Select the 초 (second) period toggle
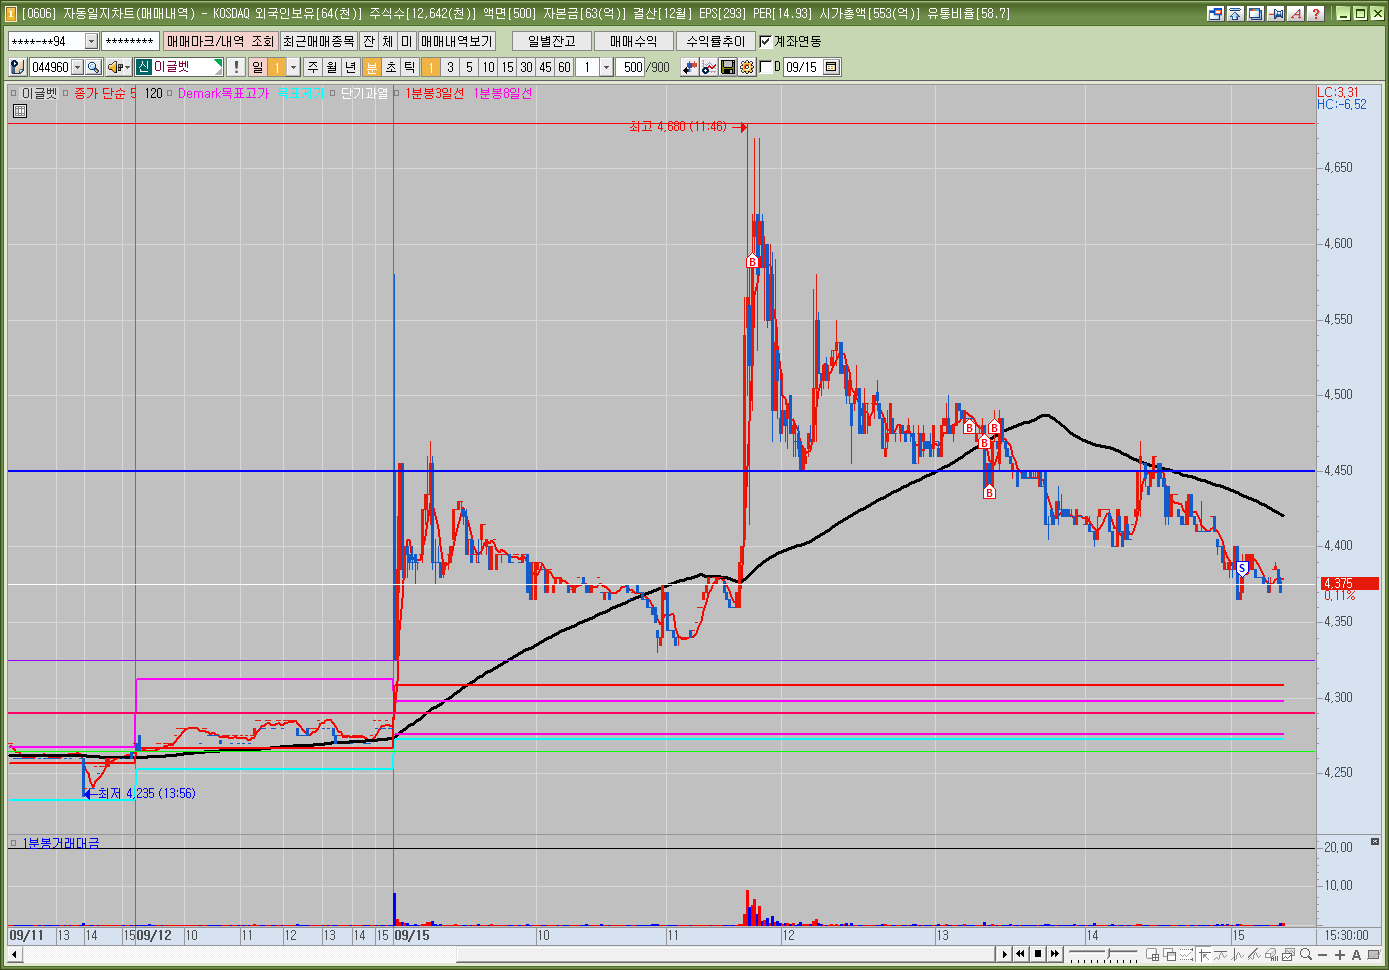The height and width of the screenshot is (970, 1389). click(x=391, y=67)
